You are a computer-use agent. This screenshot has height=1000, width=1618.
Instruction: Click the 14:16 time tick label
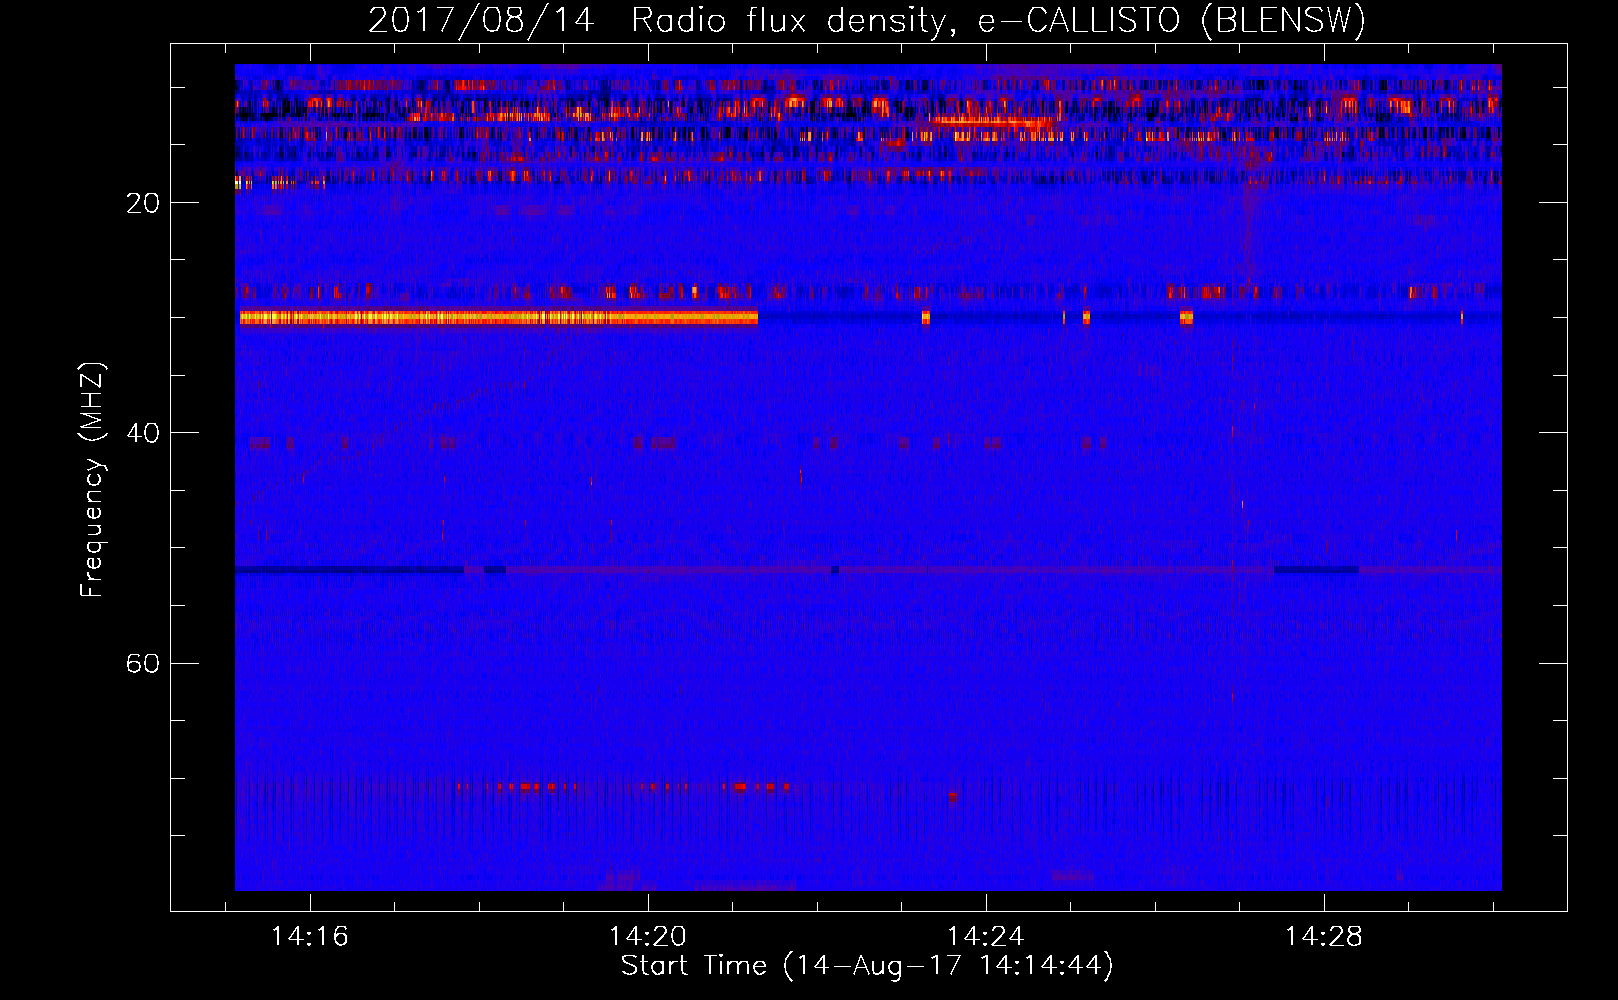click(310, 937)
